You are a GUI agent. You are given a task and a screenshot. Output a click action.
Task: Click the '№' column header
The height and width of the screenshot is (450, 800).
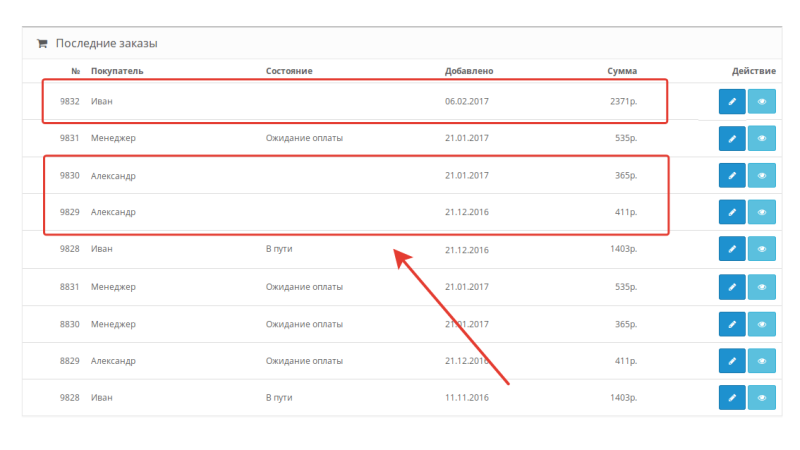[x=76, y=71]
